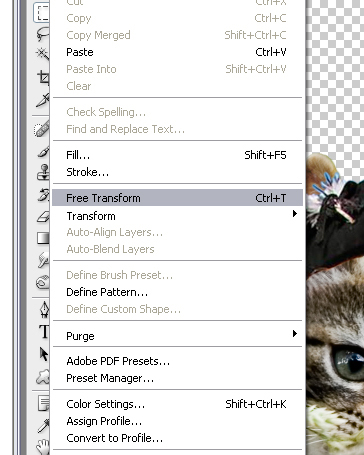Select the Rectangular Marquee tool
The width and height of the screenshot is (364, 455).
pyautogui.click(x=42, y=13)
